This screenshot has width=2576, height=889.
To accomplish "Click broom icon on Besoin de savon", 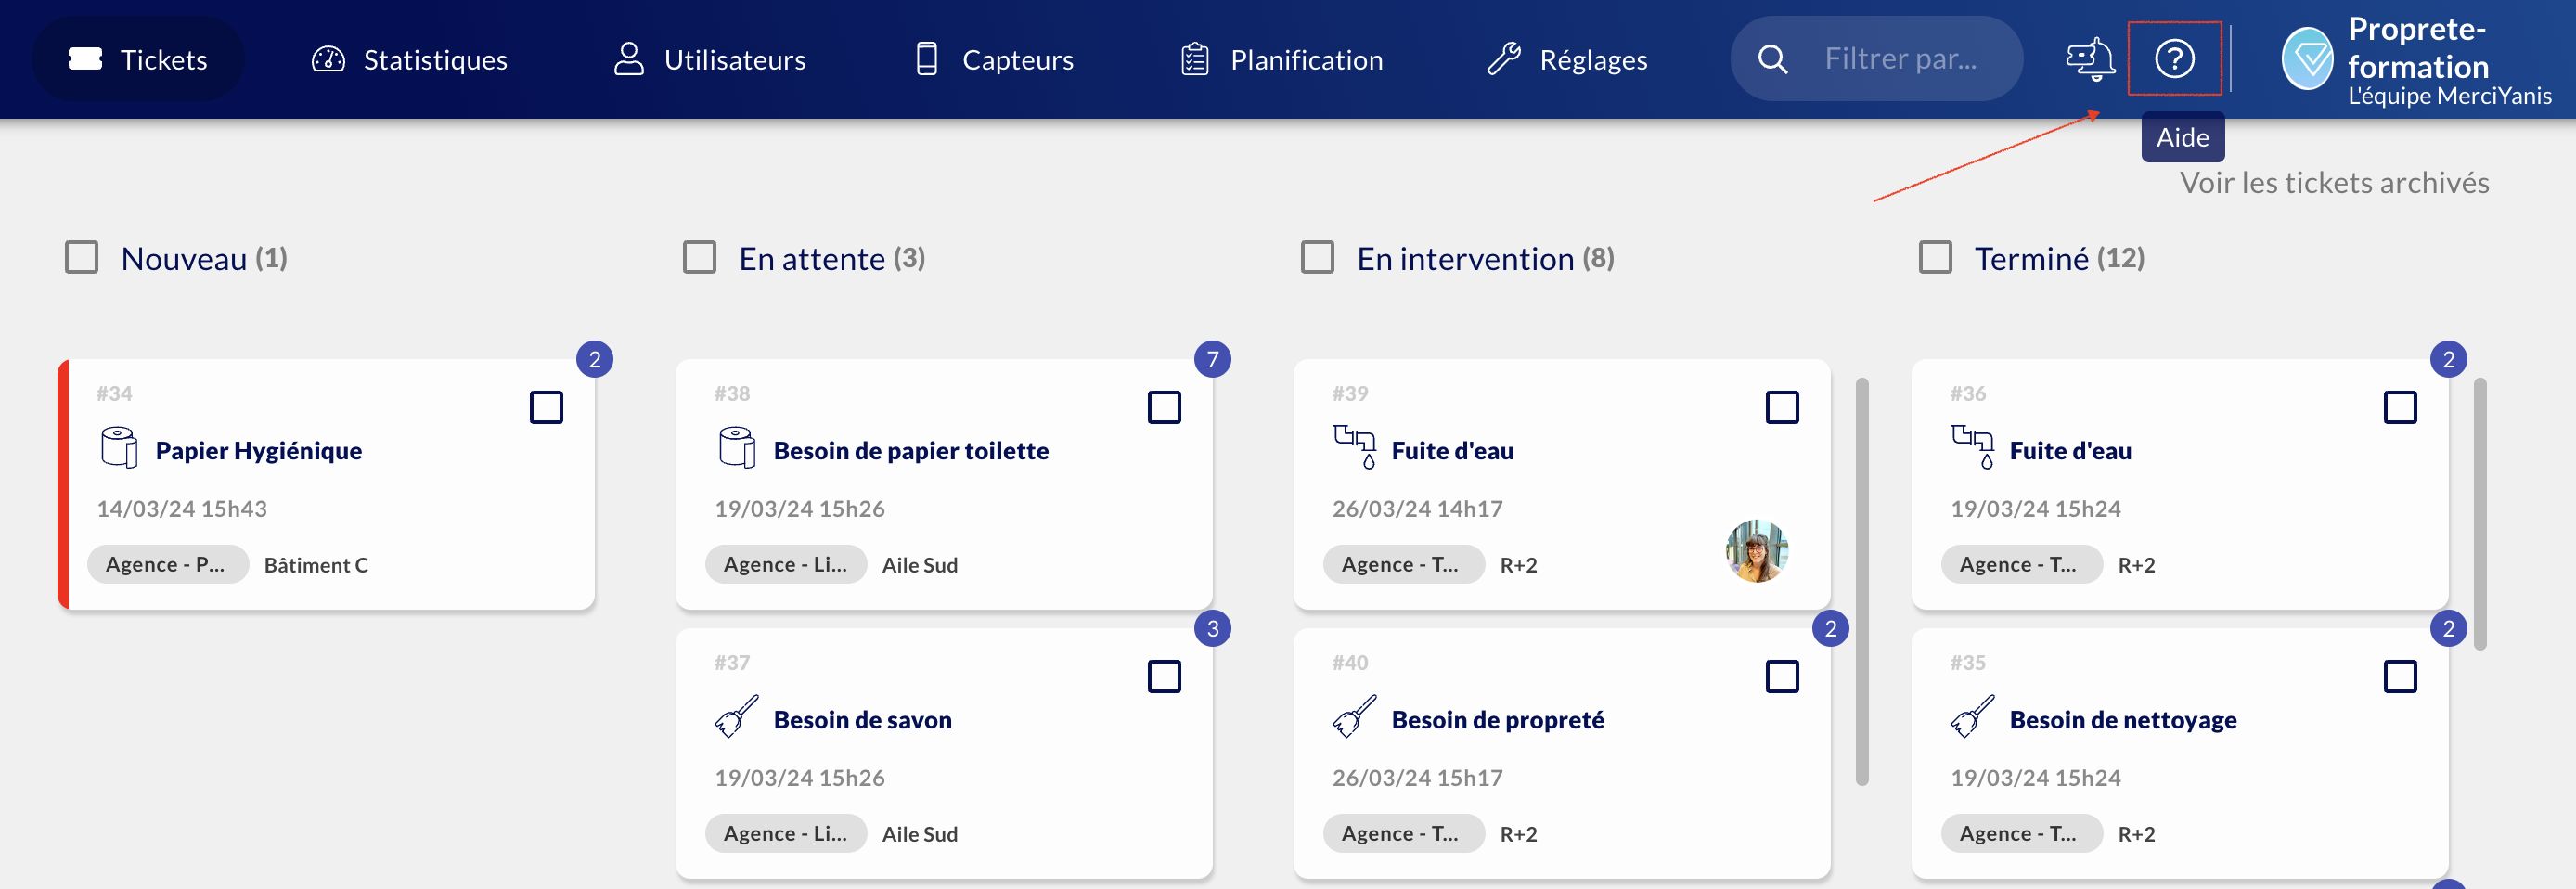I will tap(737, 717).
